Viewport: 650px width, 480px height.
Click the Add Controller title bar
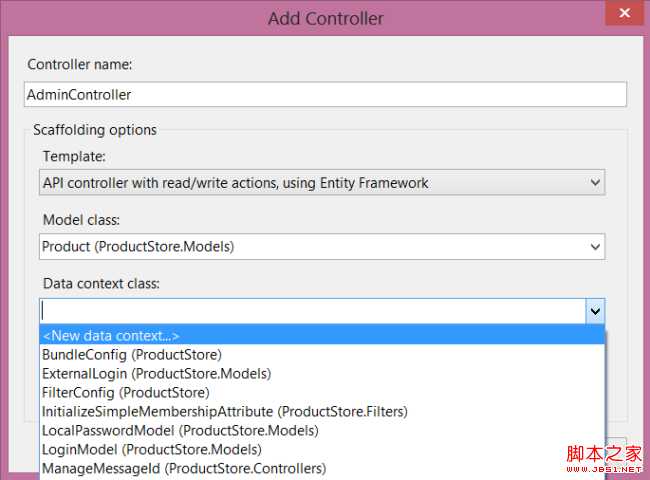click(325, 18)
